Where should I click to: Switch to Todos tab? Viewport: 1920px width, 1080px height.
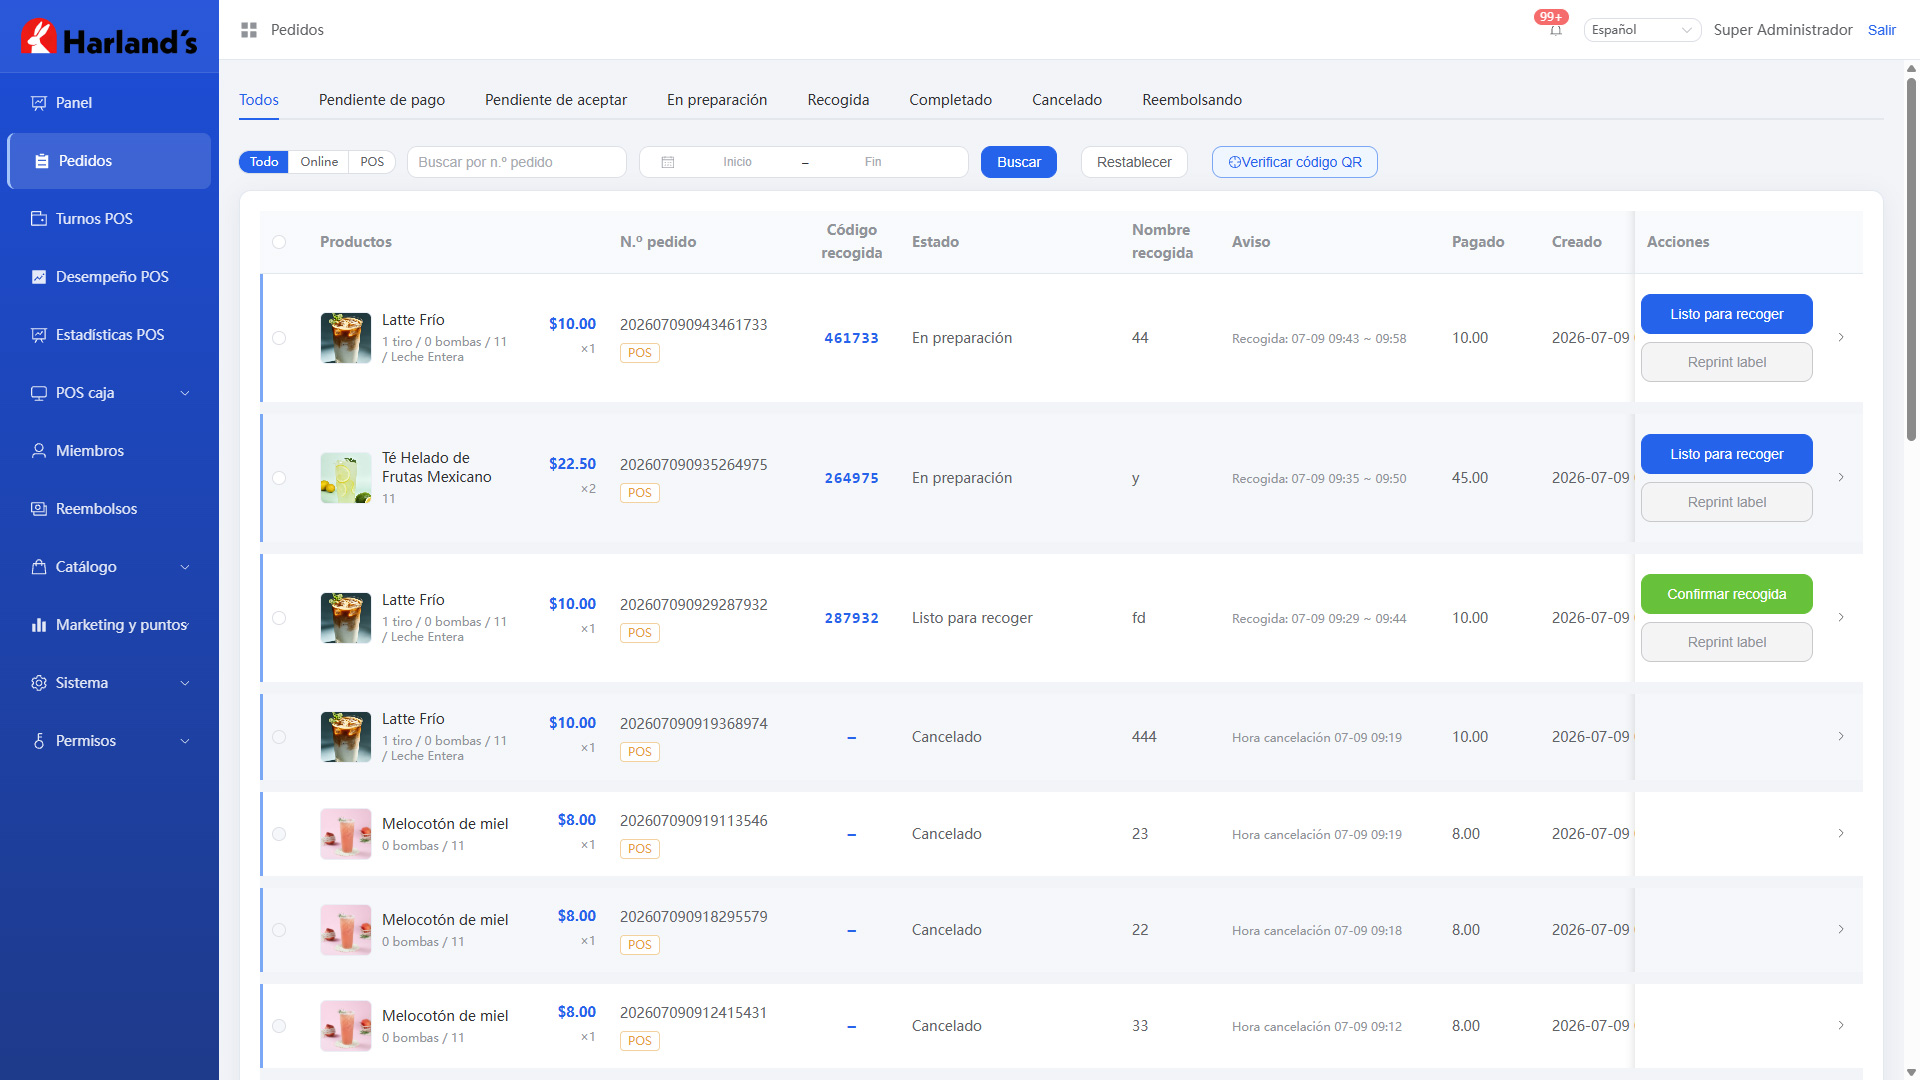259,100
